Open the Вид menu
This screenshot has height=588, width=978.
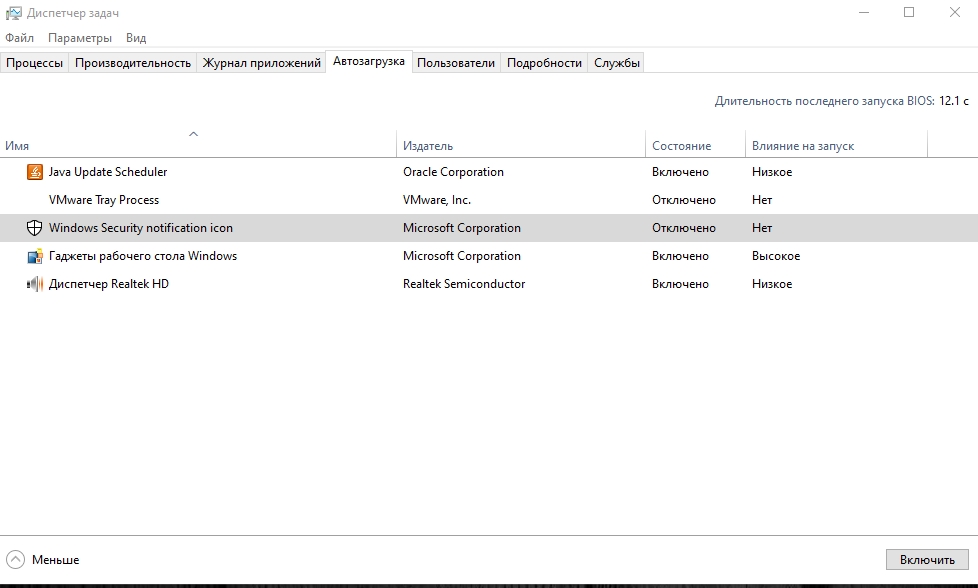(x=136, y=38)
